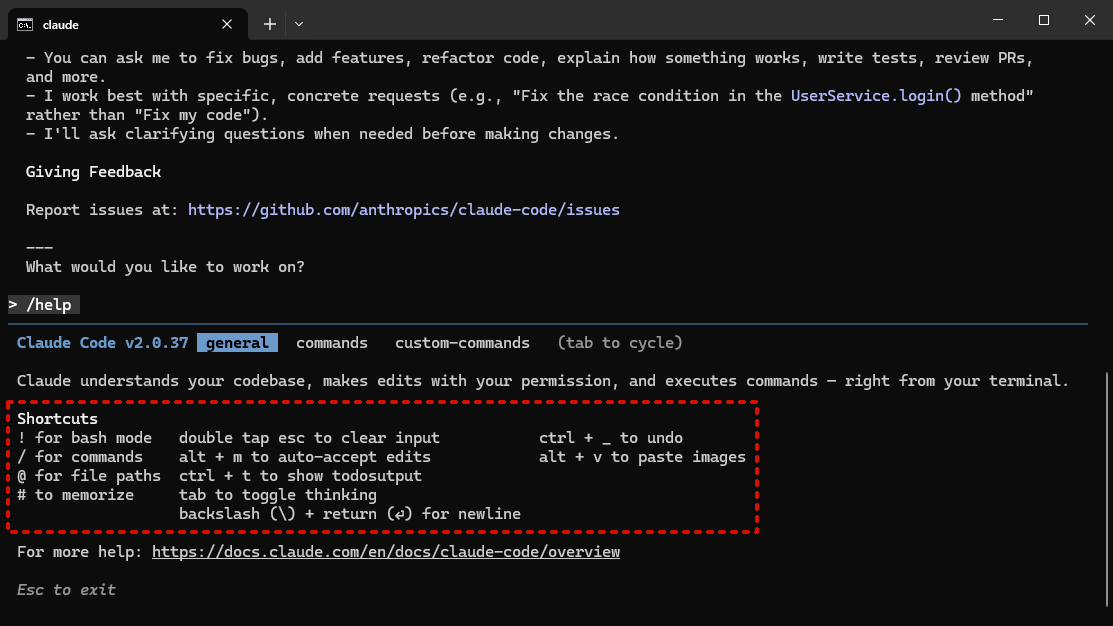Click 'What would you like to work on?'
The image size is (1113, 626).
[x=165, y=267]
